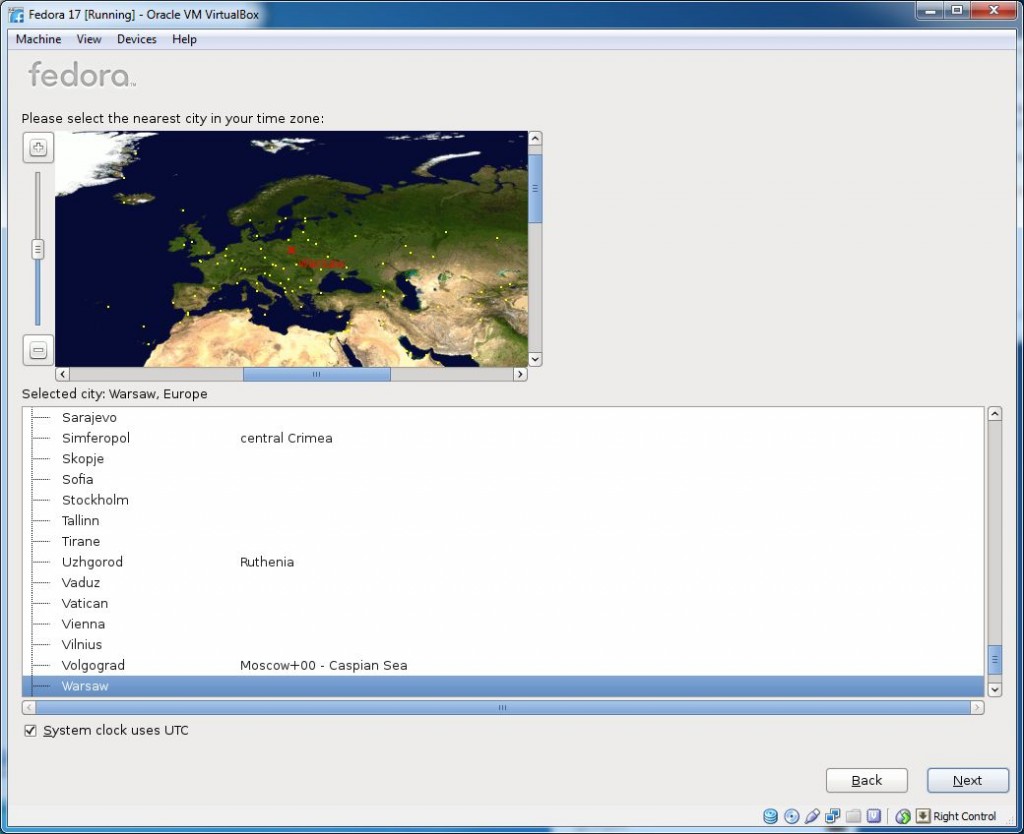
Task: Select the highlighted Warsaw row
Action: 503,686
